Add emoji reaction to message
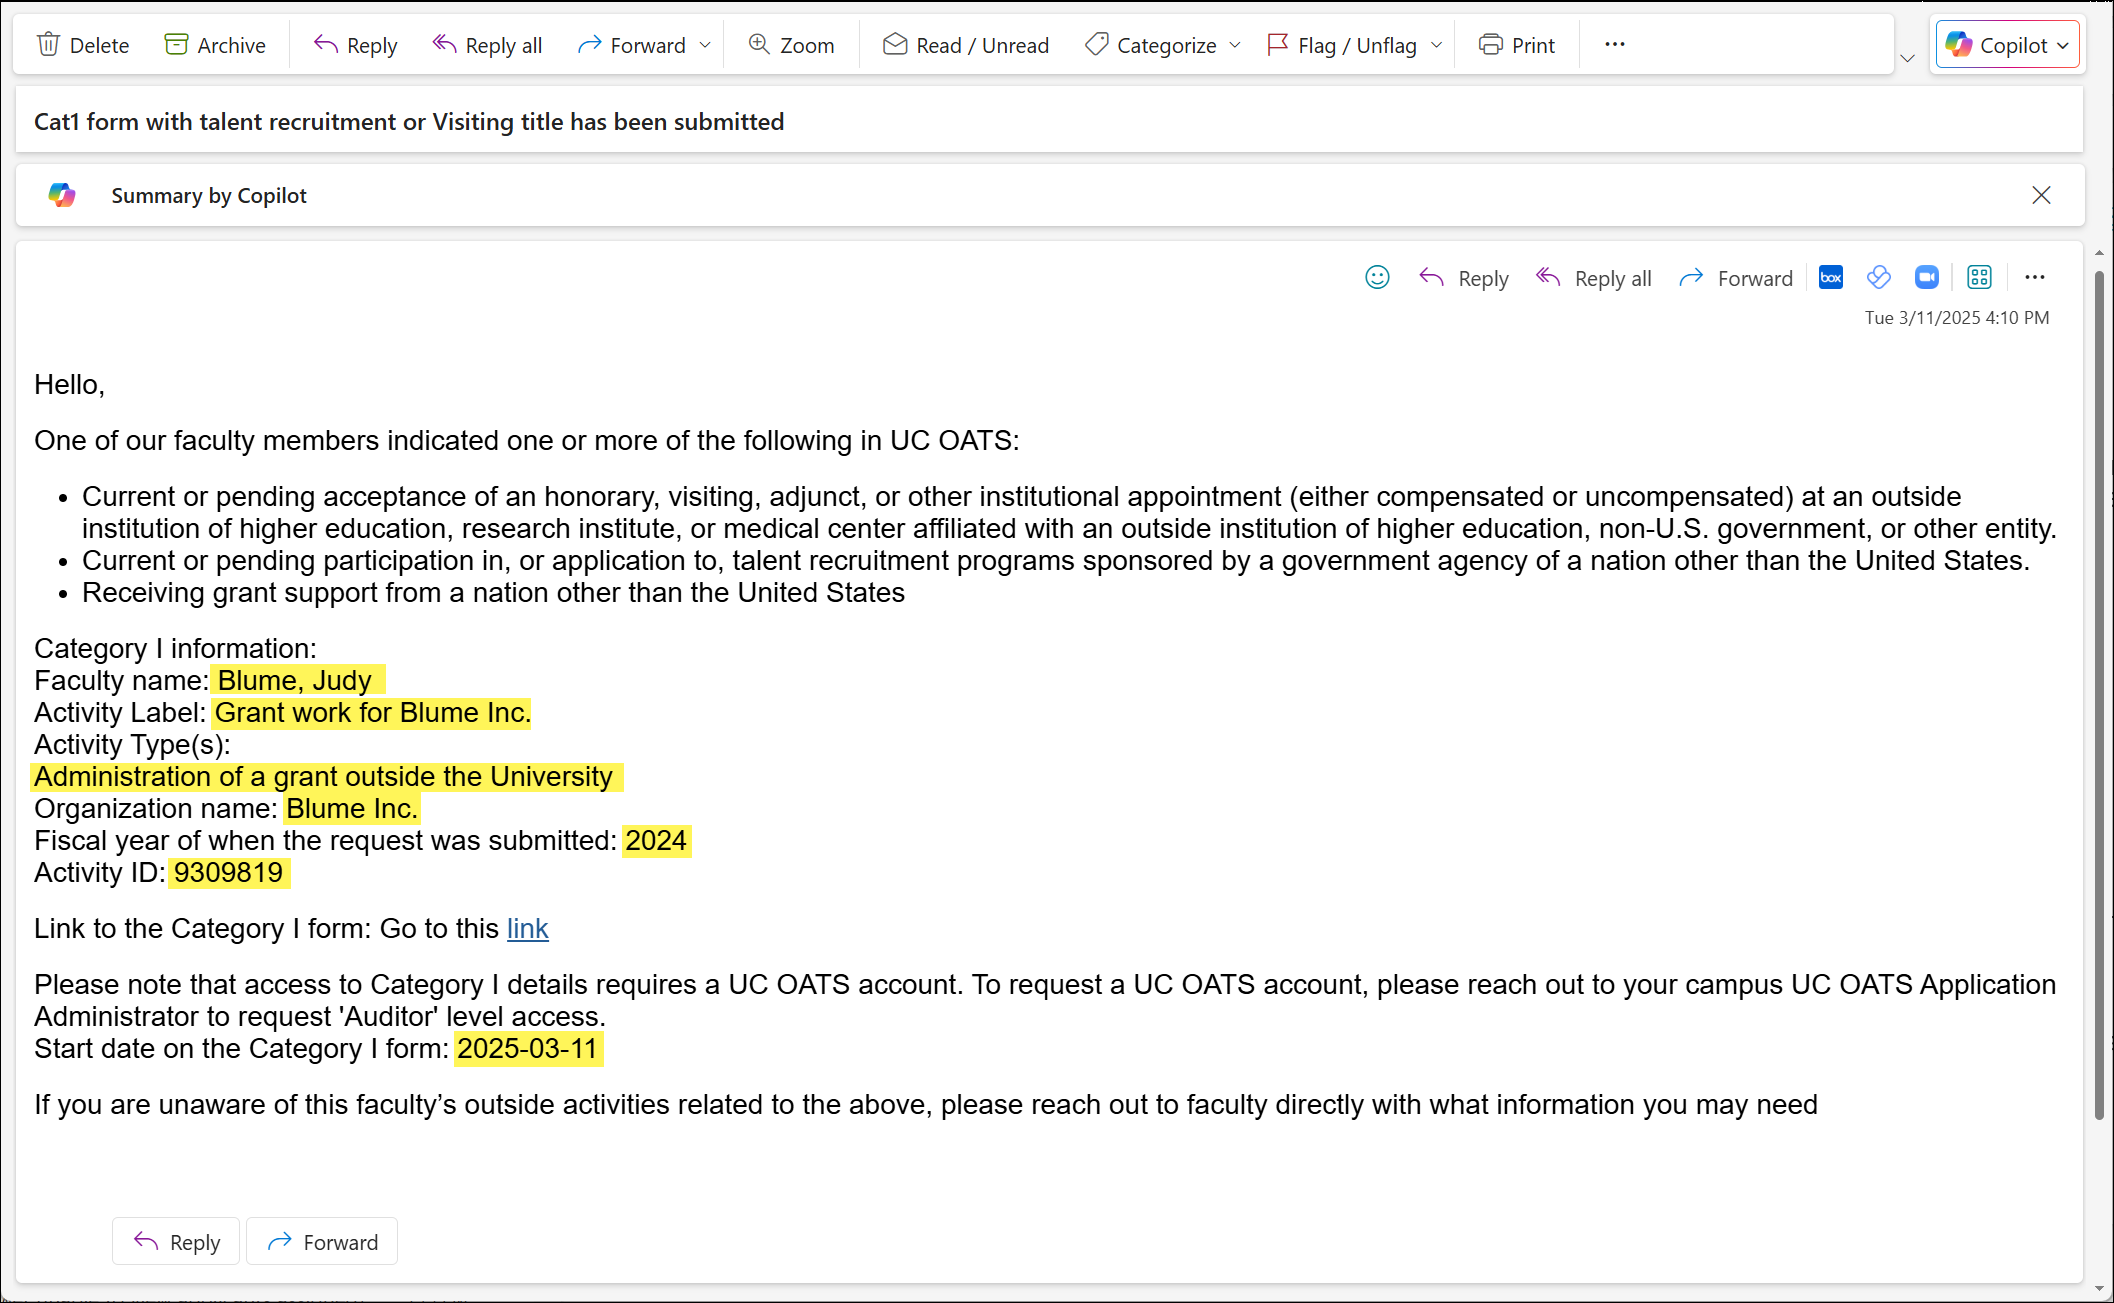This screenshot has height=1303, width=2114. click(1377, 278)
